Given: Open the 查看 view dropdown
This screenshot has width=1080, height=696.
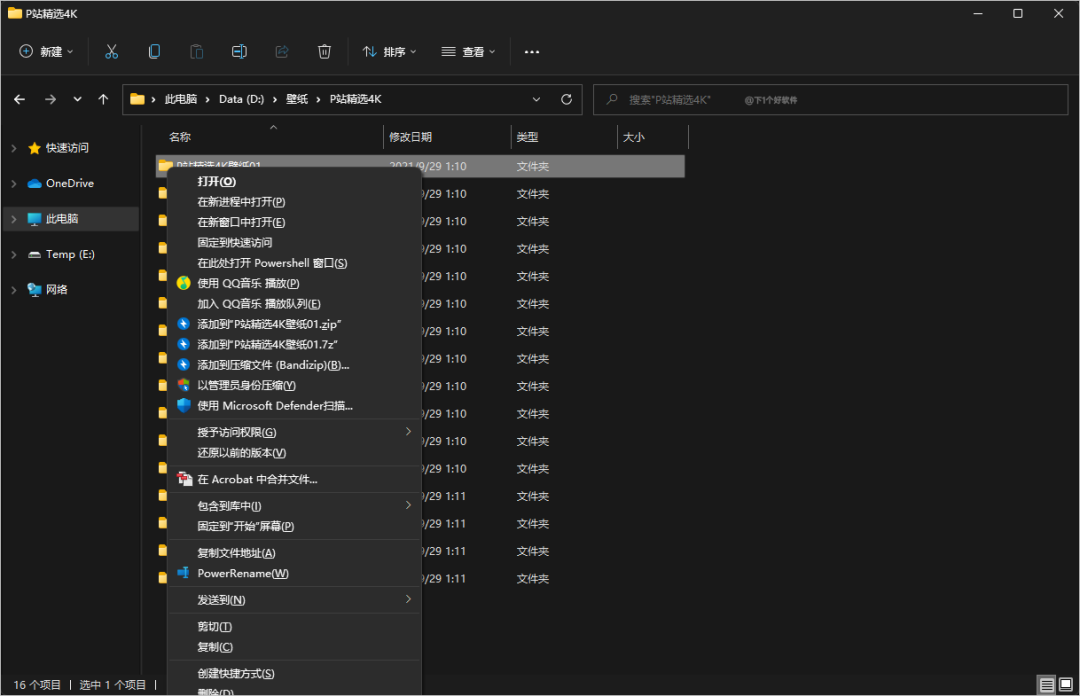Looking at the screenshot, I should click(466, 51).
